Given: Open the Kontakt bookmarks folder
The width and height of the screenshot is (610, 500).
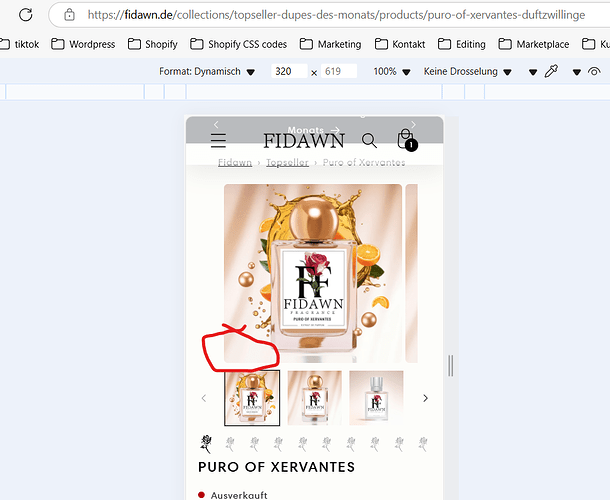Looking at the screenshot, I should tap(400, 44).
